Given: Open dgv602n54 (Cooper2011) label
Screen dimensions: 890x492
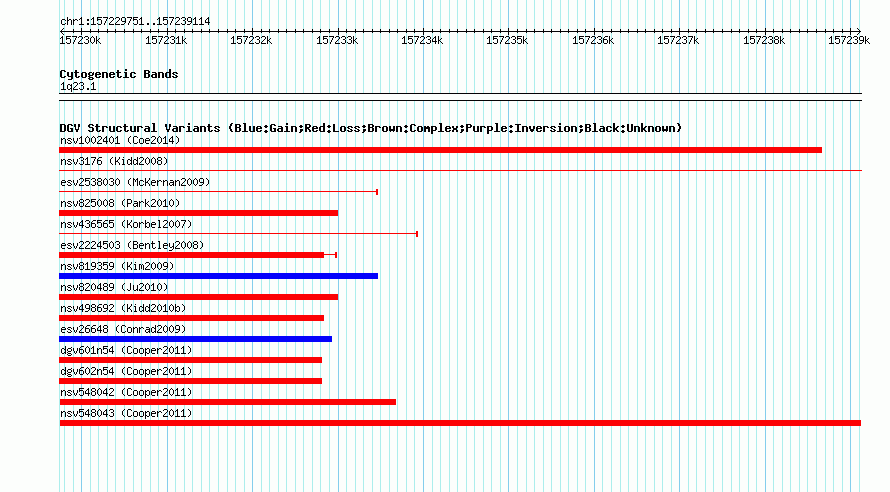Looking at the screenshot, I should (126, 371).
